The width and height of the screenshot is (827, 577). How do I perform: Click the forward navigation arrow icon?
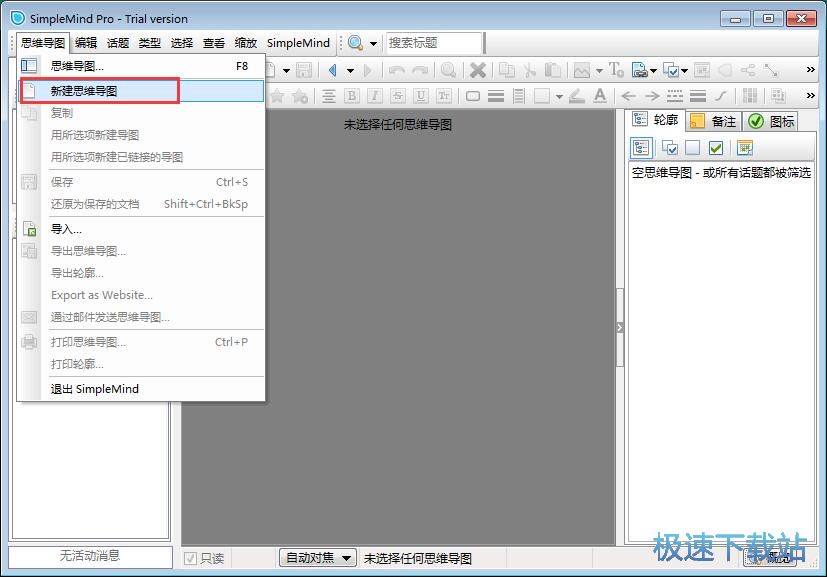[x=368, y=70]
